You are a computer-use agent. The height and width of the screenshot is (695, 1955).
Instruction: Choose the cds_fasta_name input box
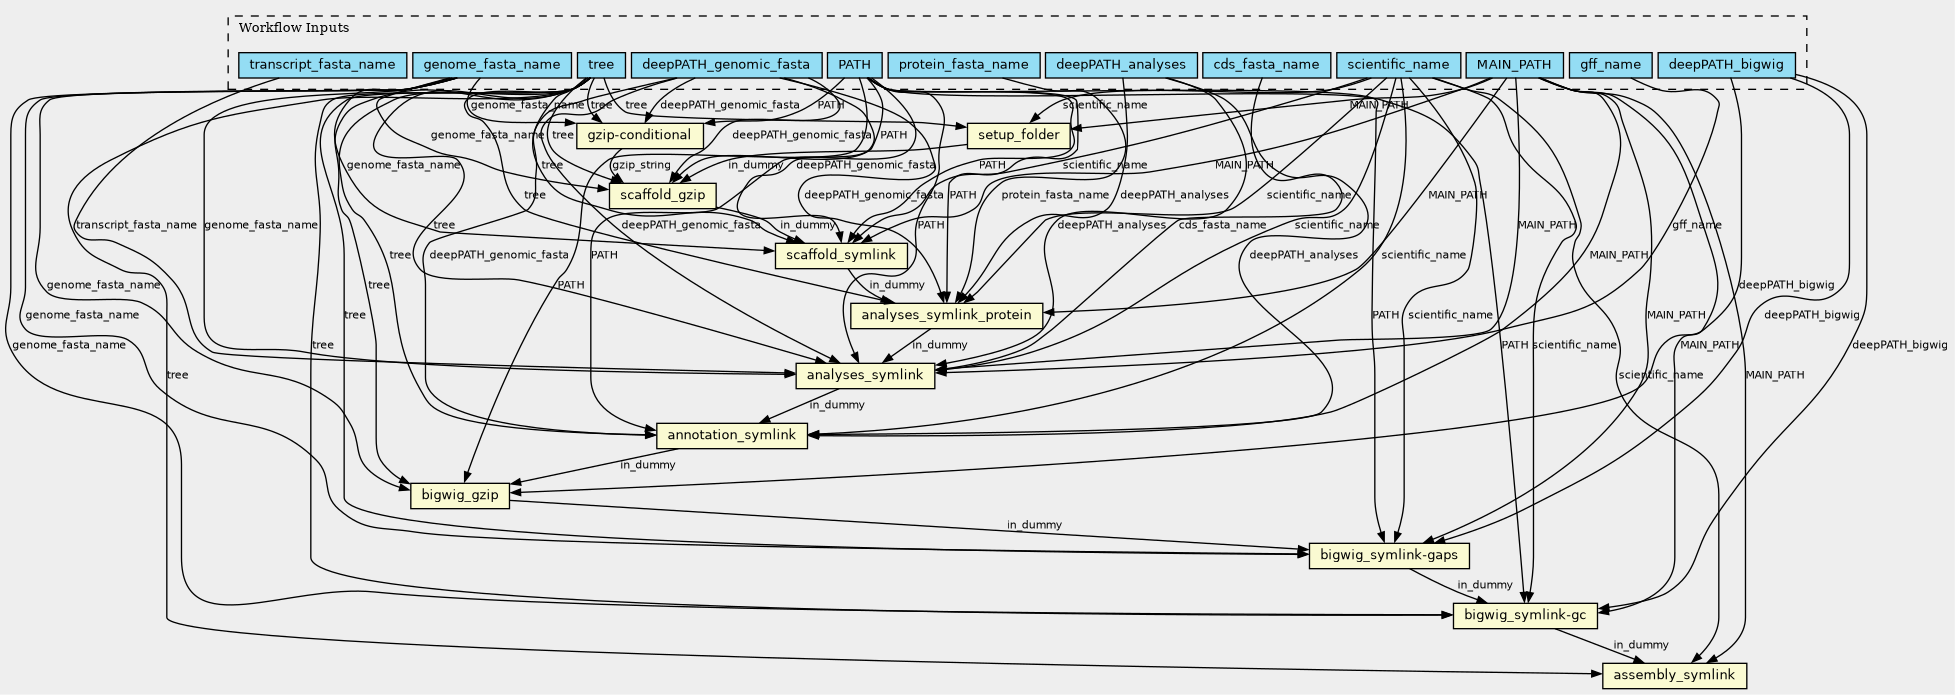(1266, 65)
